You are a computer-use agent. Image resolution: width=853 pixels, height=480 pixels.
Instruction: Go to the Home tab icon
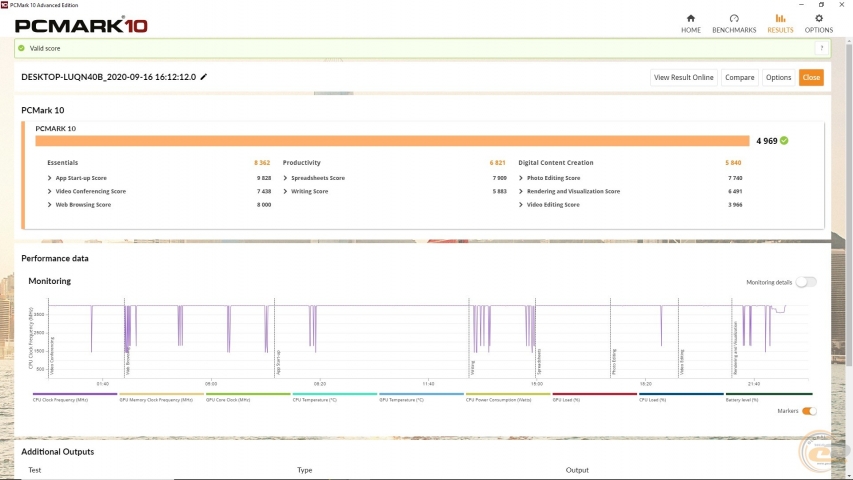click(x=690, y=19)
